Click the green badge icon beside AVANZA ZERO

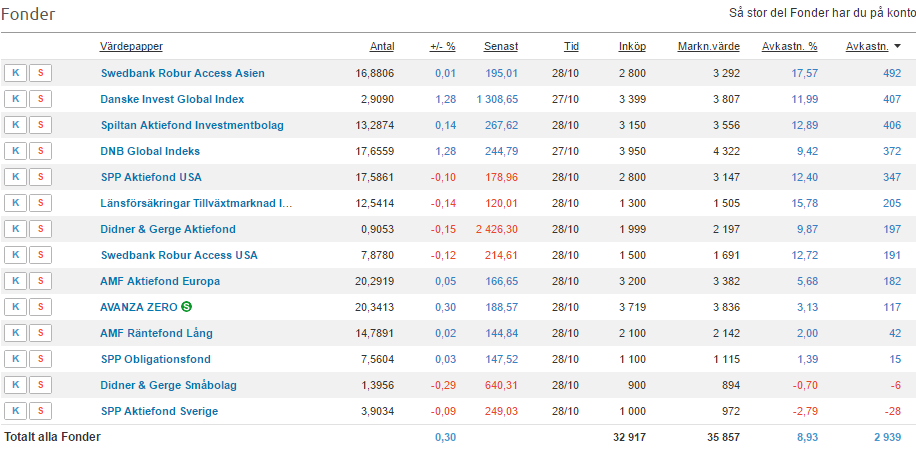click(187, 307)
